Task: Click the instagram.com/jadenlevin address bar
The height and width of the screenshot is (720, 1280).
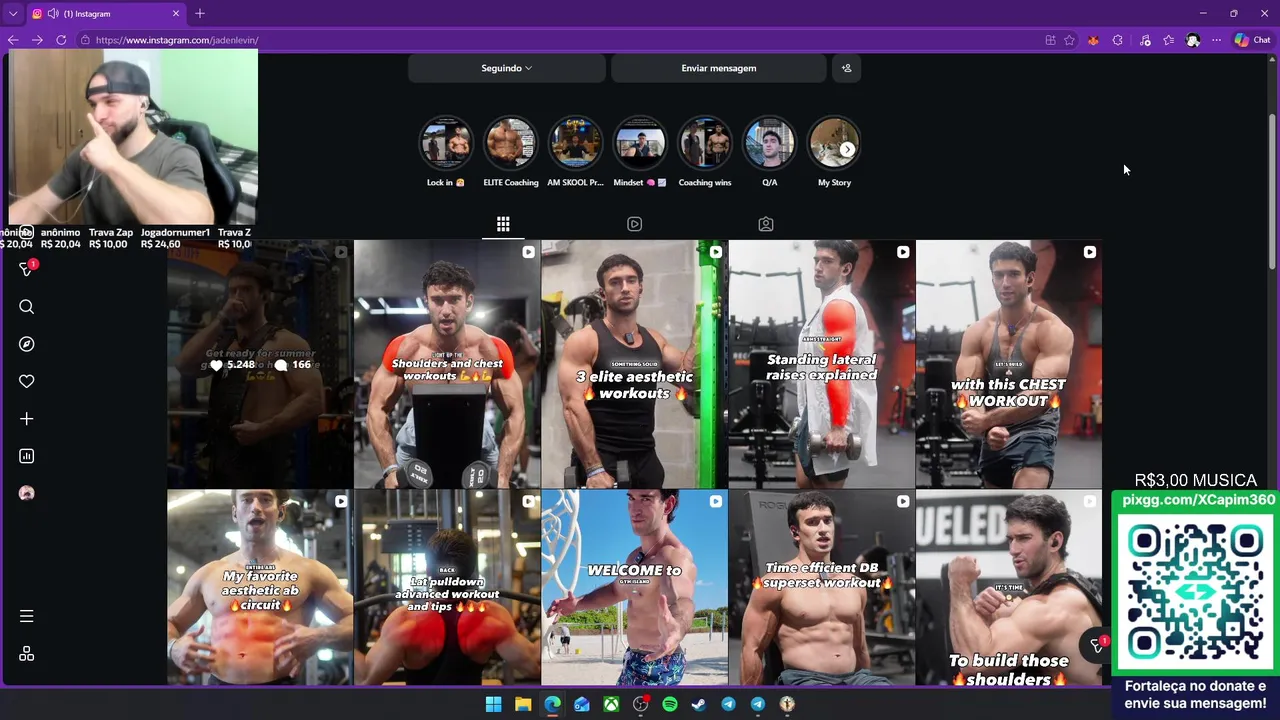Action: click(x=560, y=40)
